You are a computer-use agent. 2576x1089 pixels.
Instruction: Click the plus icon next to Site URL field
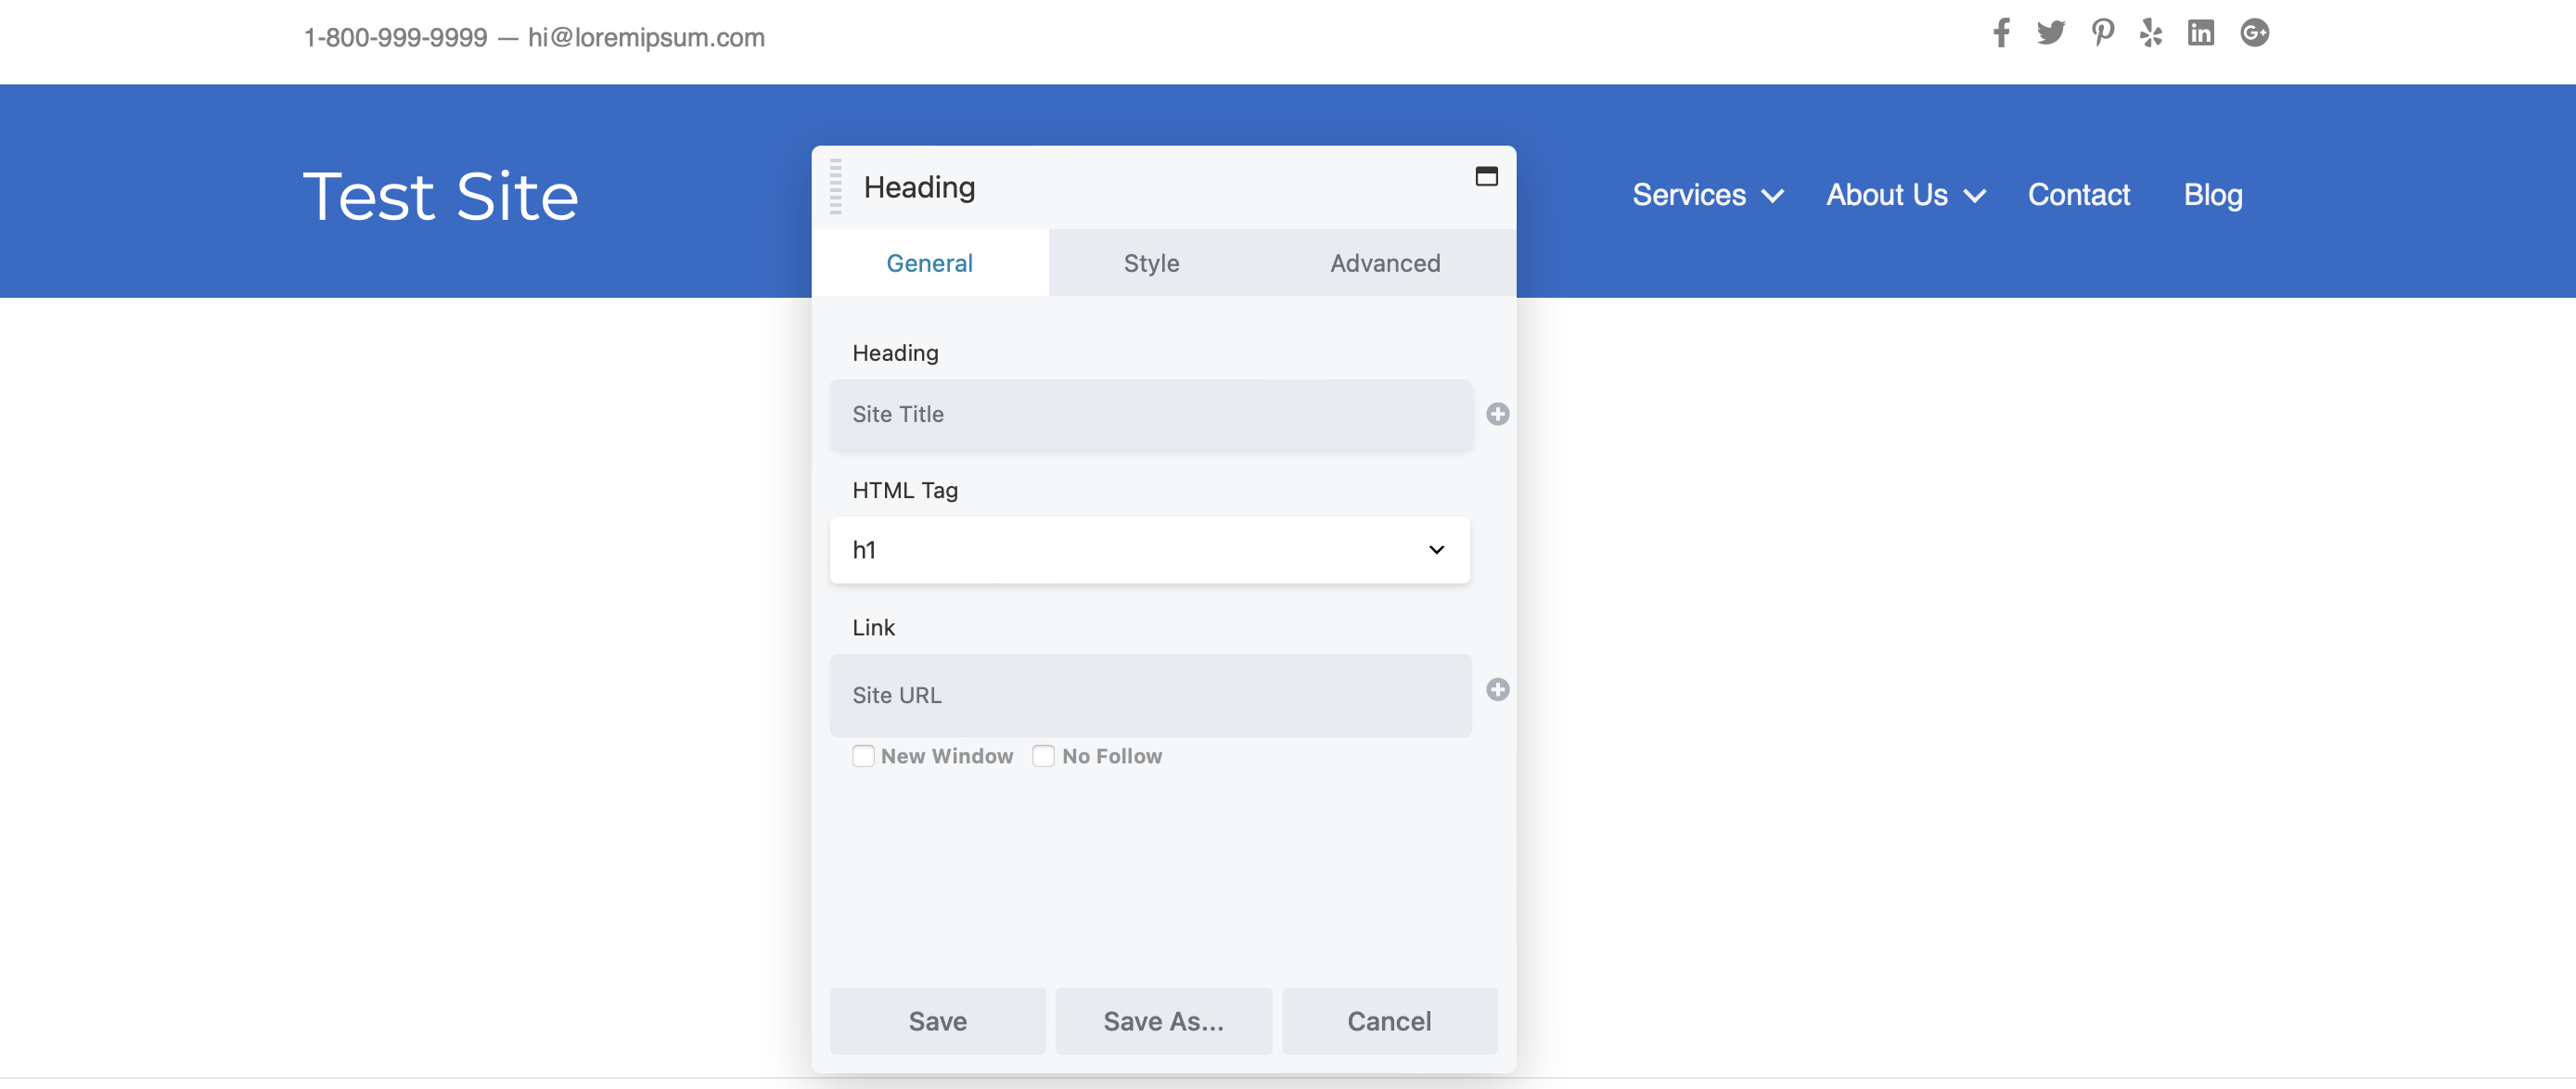(x=1497, y=690)
